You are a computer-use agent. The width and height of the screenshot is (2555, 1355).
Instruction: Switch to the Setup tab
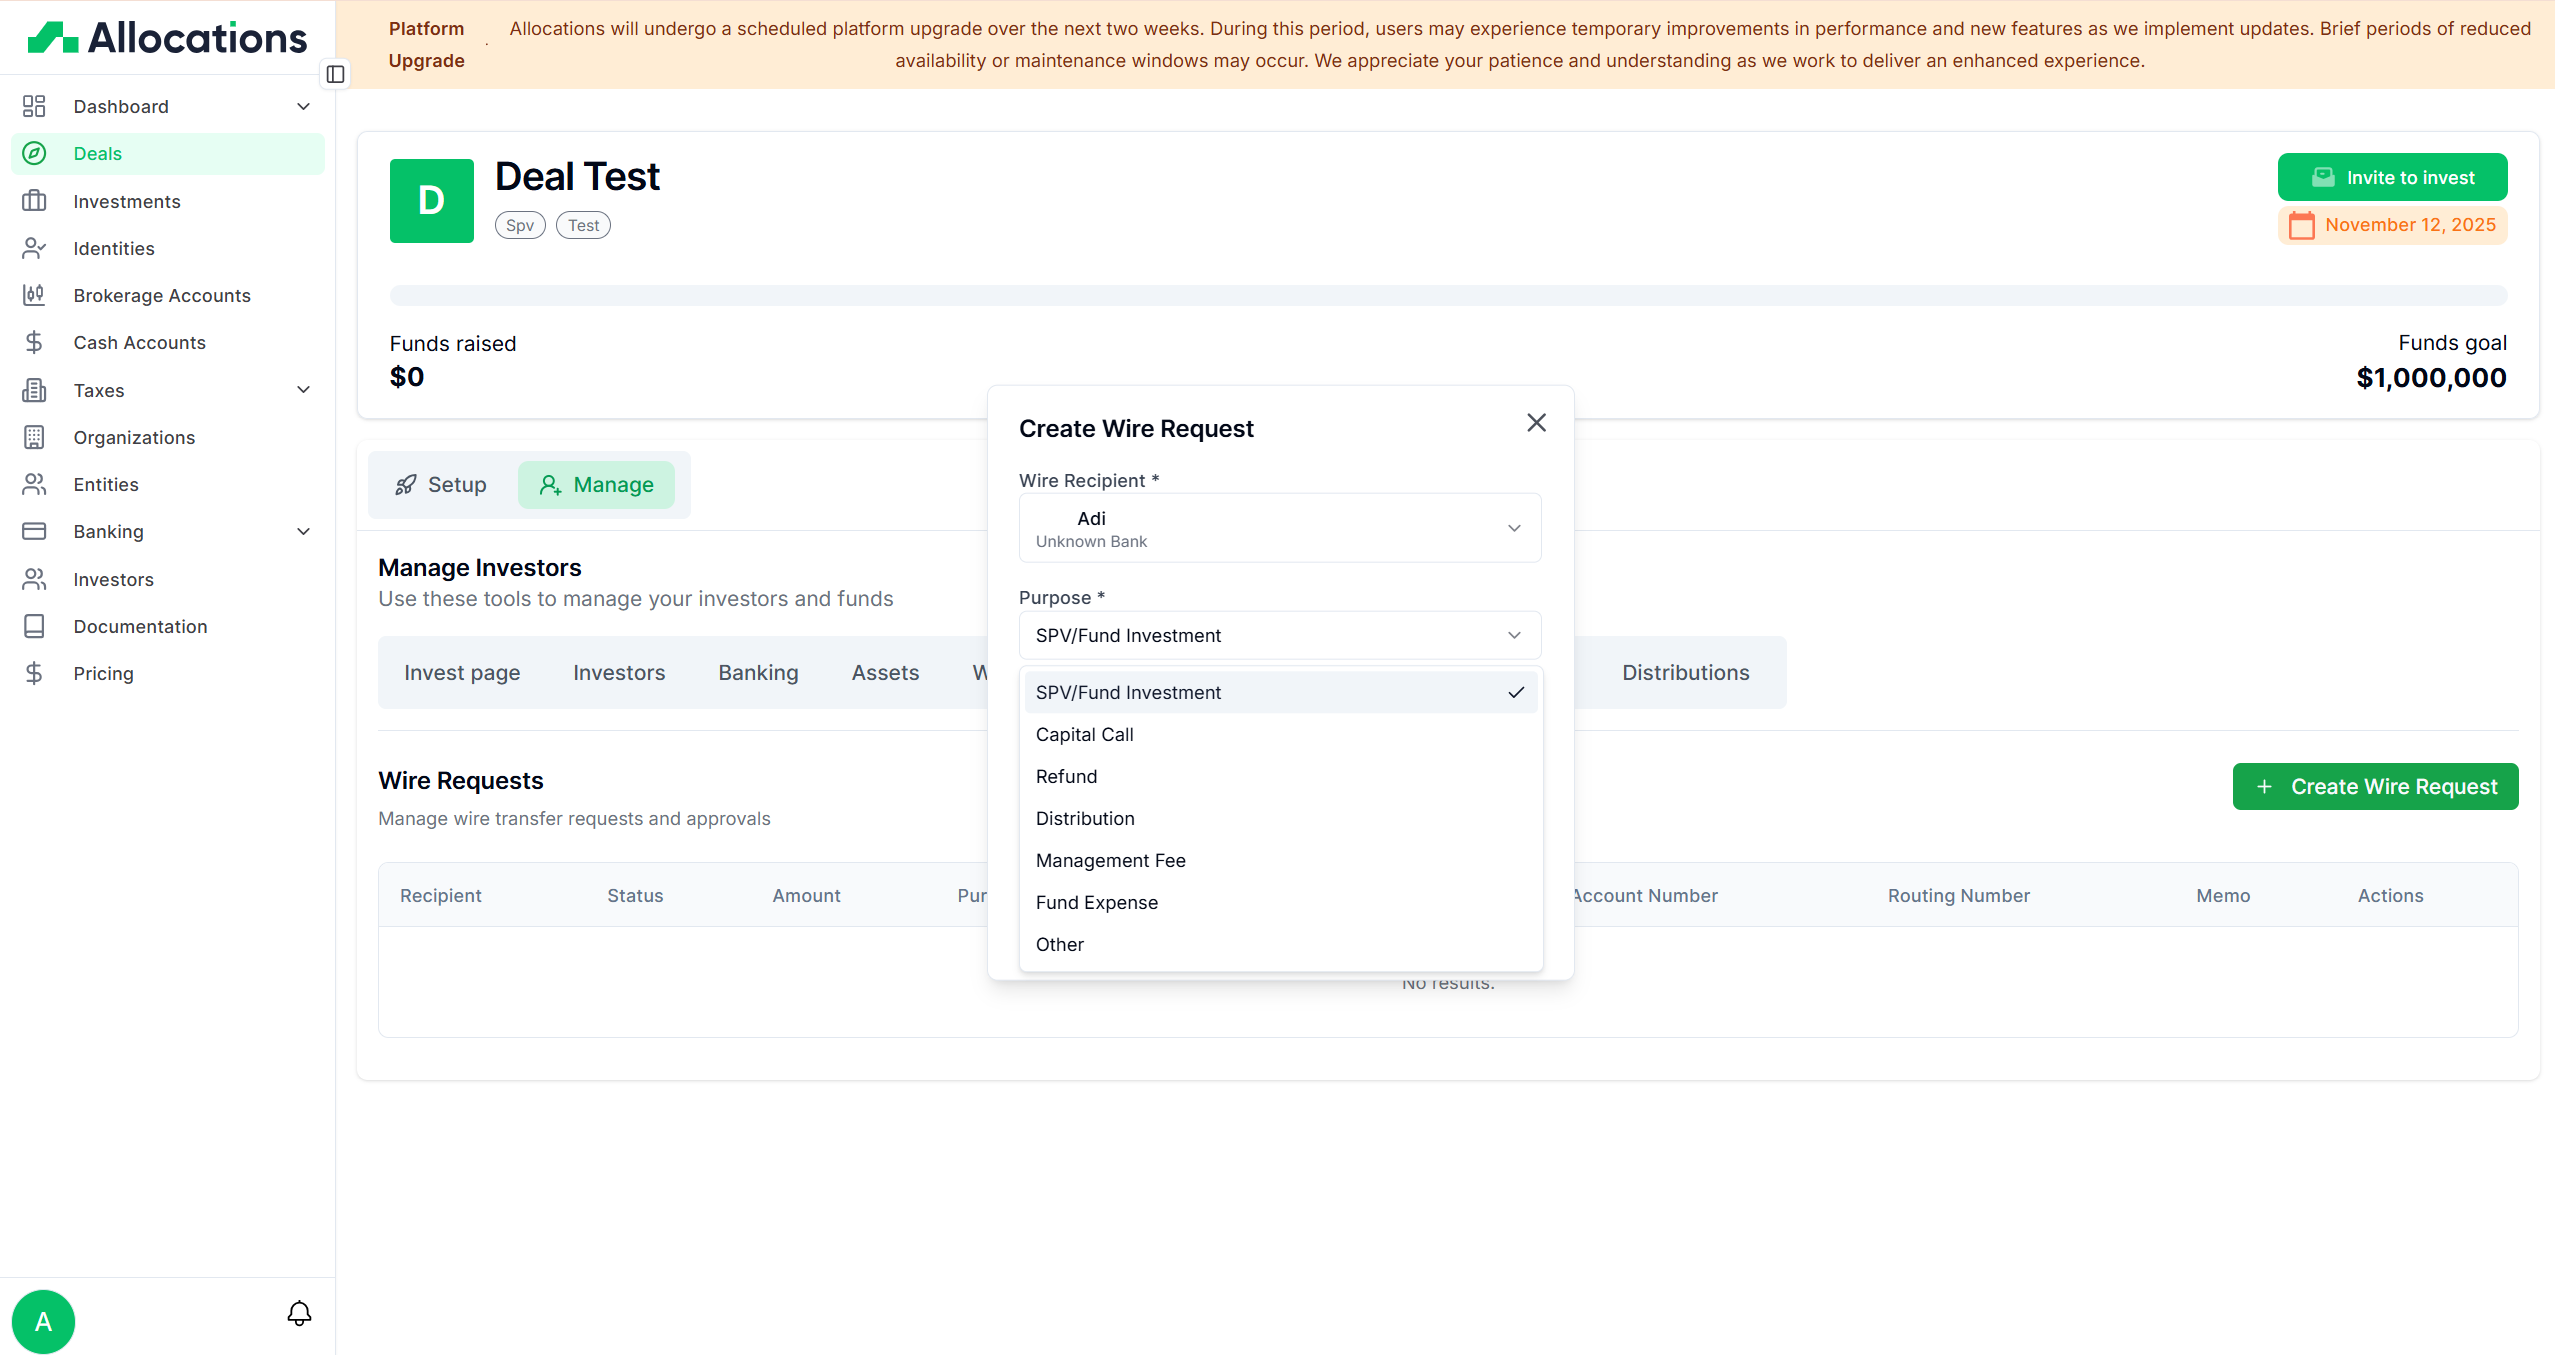click(x=441, y=485)
